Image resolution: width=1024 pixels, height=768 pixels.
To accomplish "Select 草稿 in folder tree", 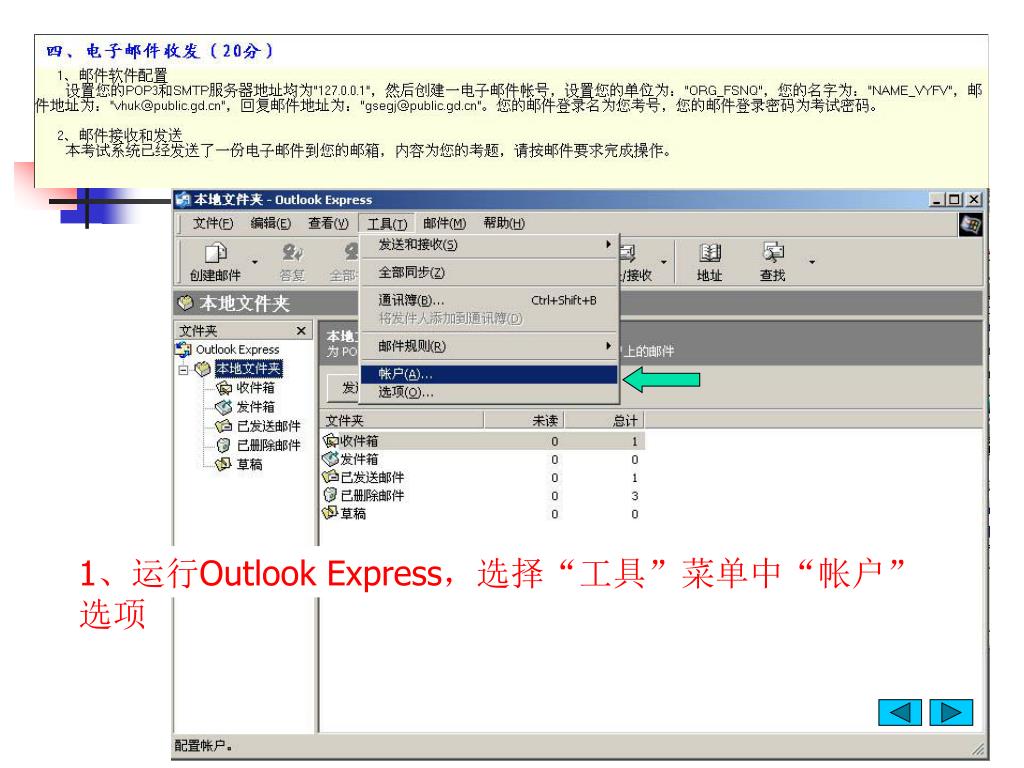I will tap(249, 464).
